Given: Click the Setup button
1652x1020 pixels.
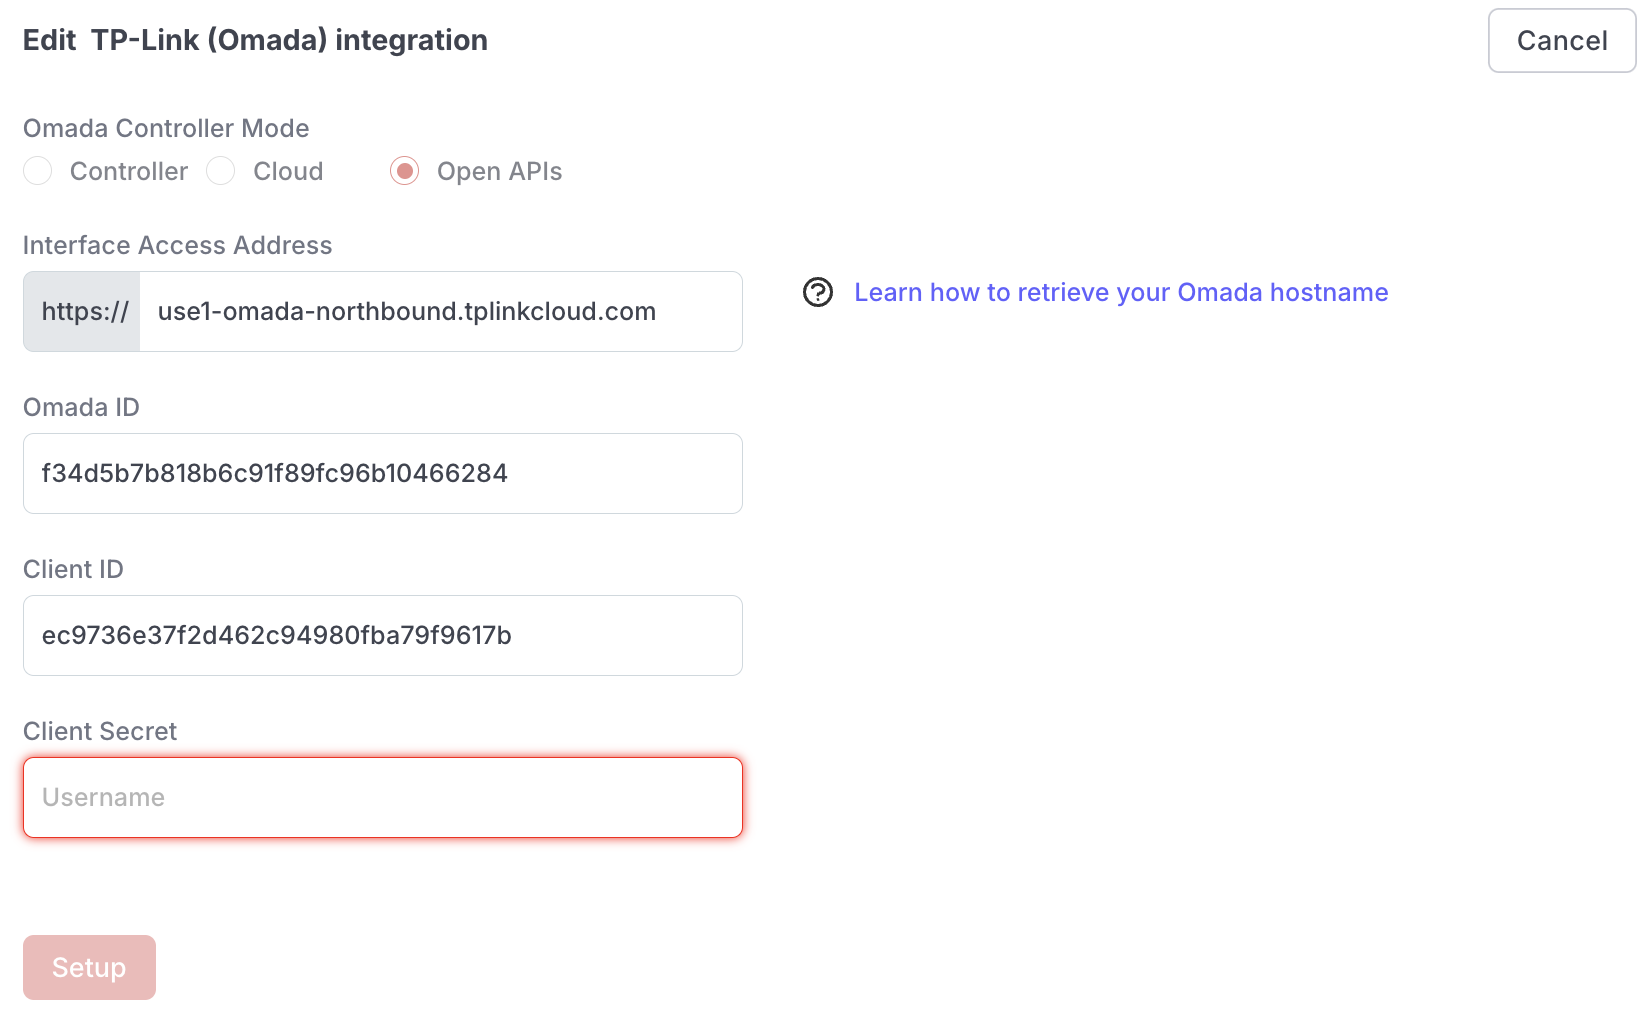Looking at the screenshot, I should (x=89, y=967).
